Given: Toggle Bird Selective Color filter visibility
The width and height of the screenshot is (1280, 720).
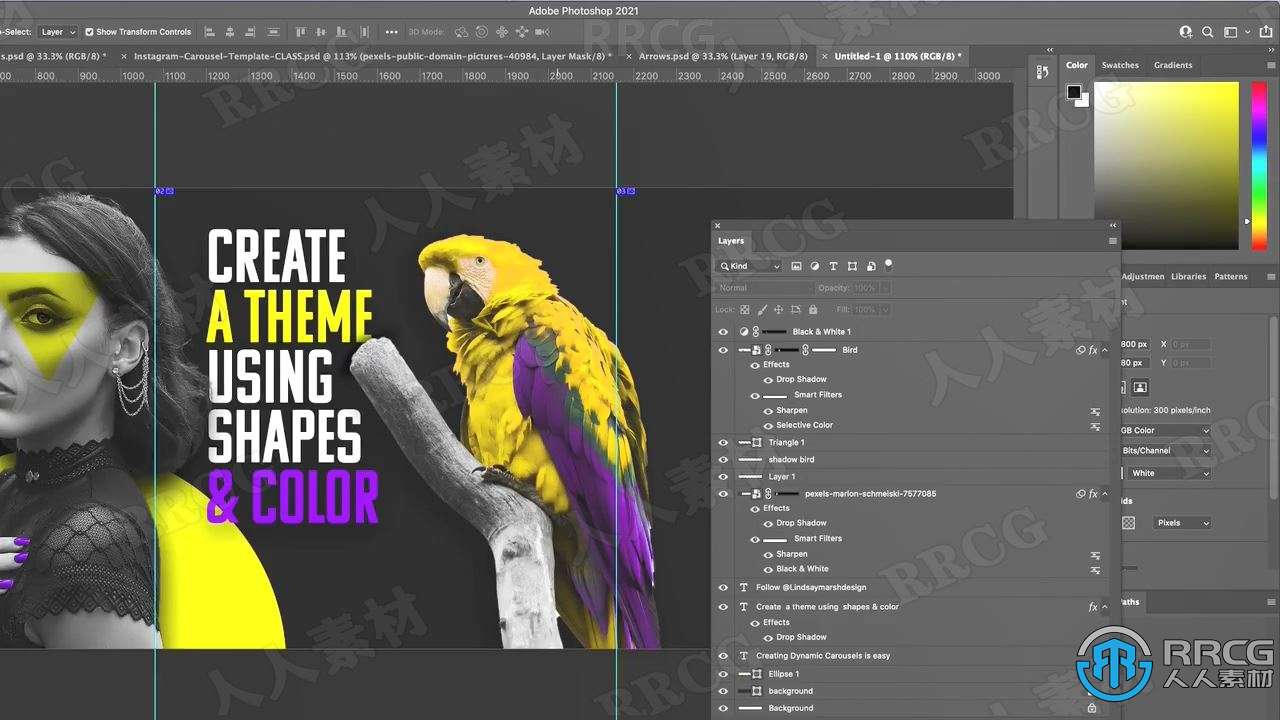Looking at the screenshot, I should click(768, 425).
